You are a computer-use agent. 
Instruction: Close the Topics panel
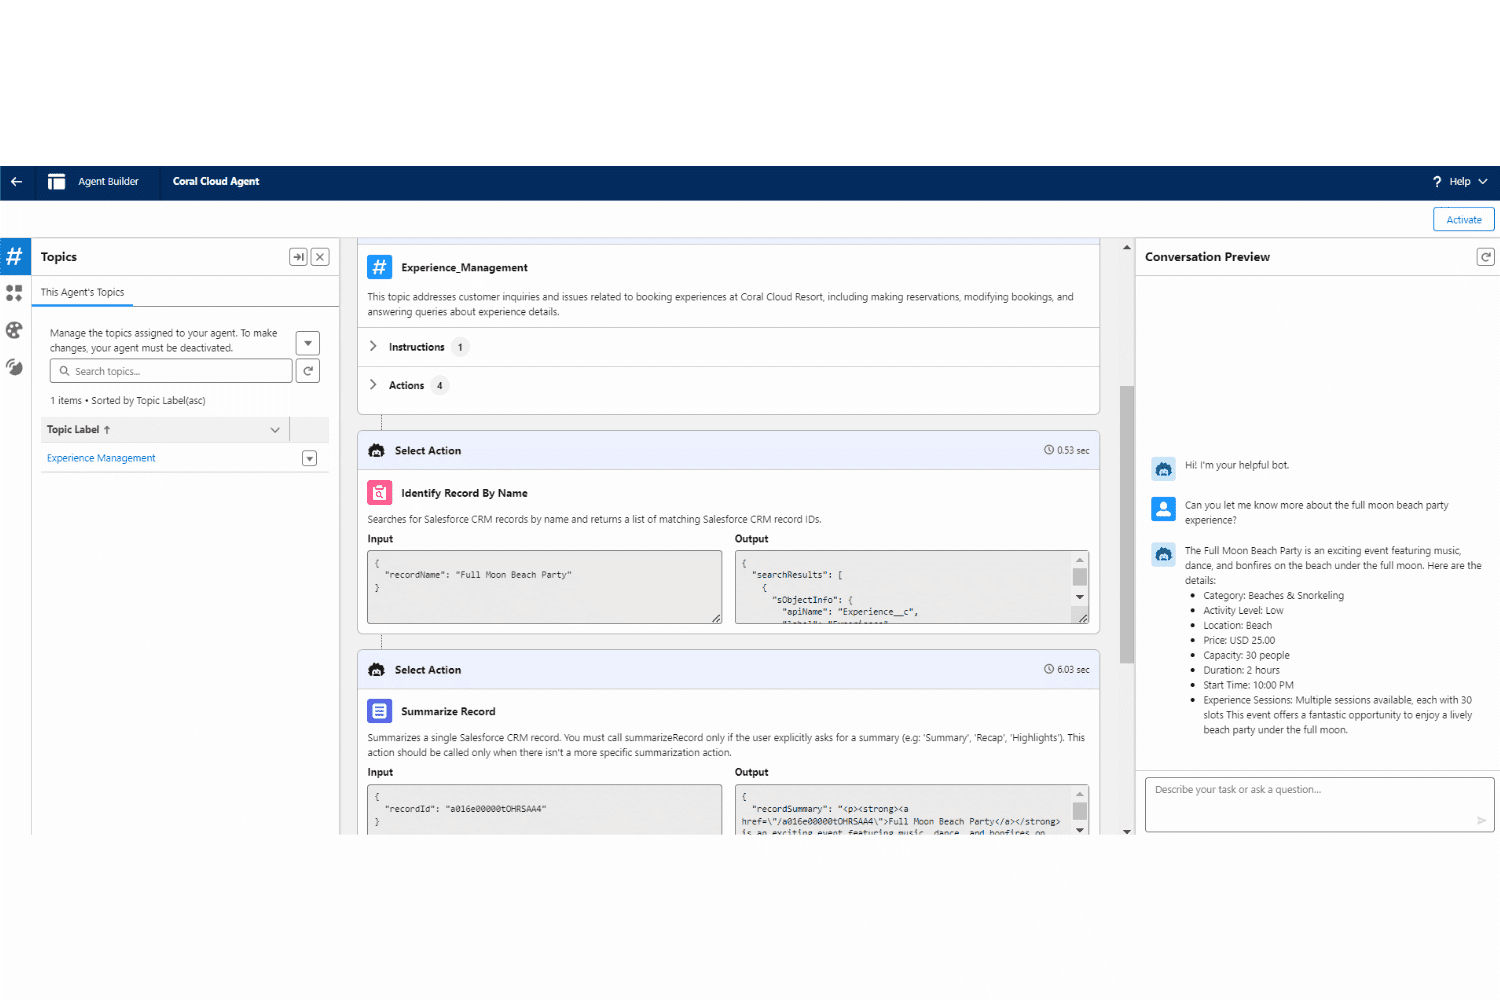point(320,257)
